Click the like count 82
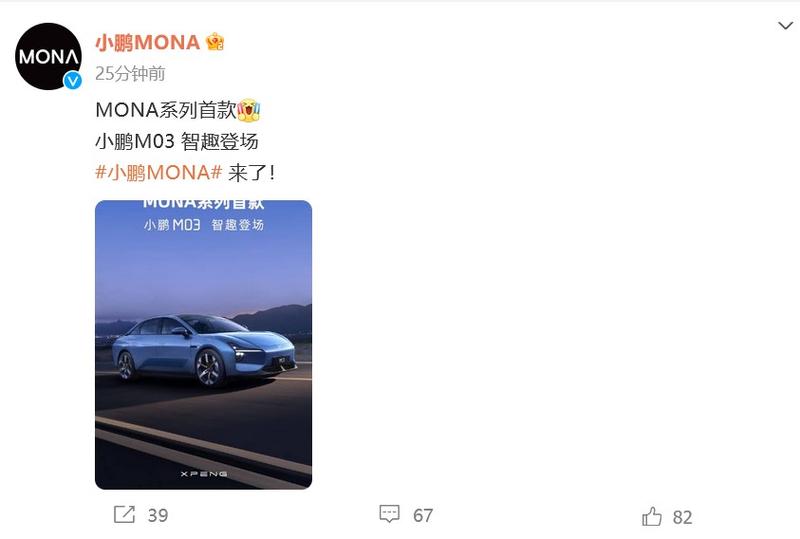Viewport: 800px width, 539px height. point(682,518)
